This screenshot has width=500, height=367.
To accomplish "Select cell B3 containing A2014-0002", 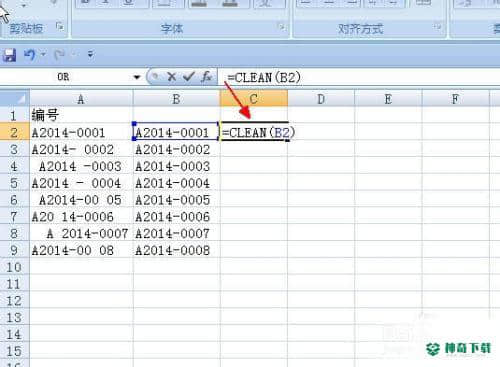I will click(176, 149).
